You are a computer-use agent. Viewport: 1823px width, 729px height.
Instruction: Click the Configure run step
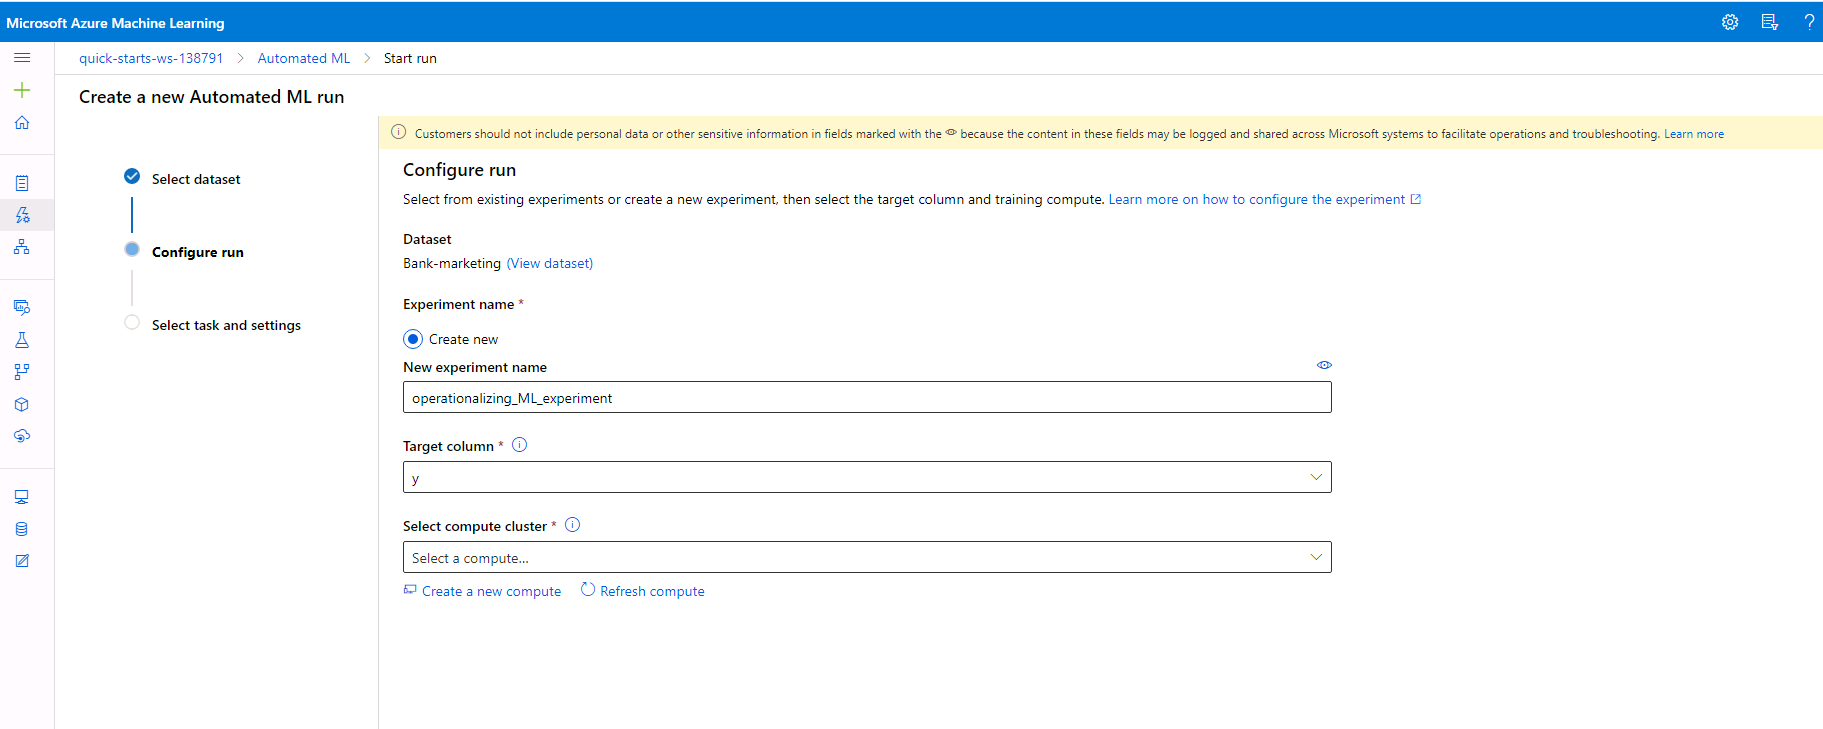tap(198, 252)
